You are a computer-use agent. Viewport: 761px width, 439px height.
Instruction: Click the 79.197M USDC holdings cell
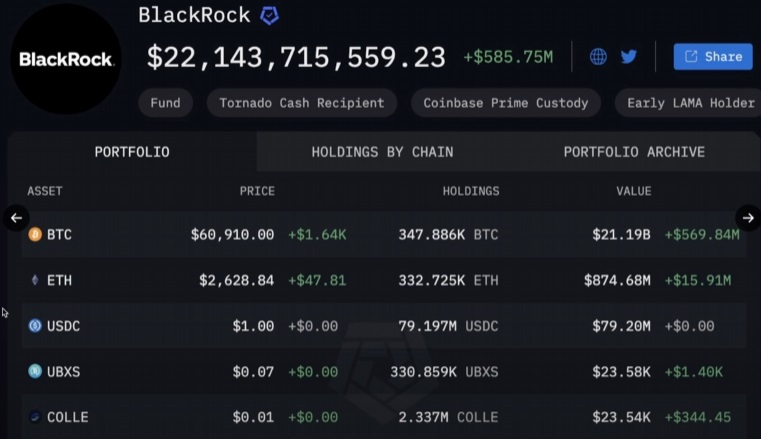click(x=448, y=326)
